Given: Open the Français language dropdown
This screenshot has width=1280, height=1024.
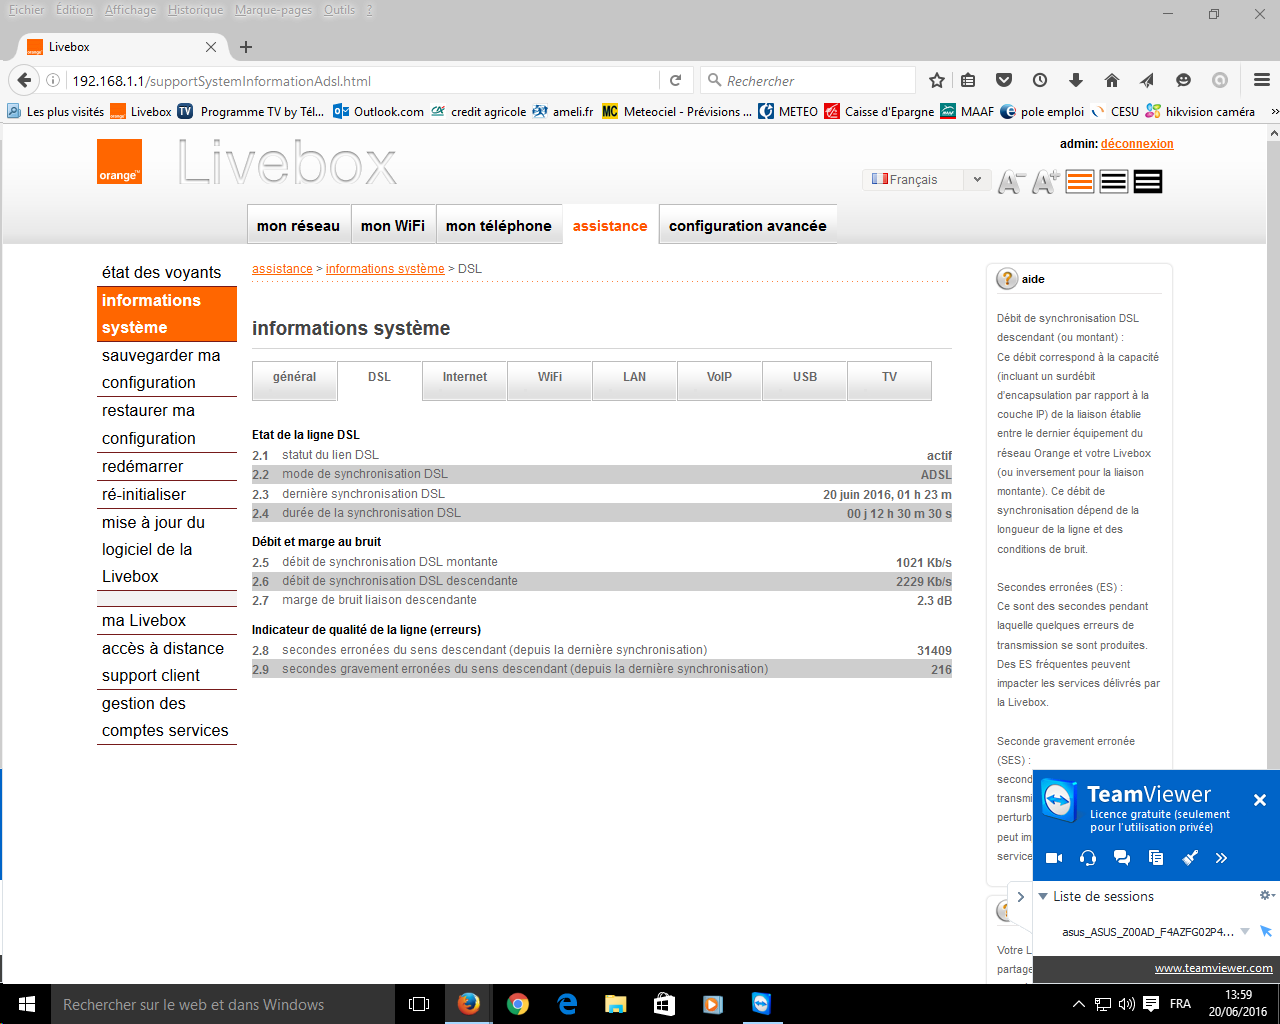Looking at the screenshot, I should pos(927,179).
